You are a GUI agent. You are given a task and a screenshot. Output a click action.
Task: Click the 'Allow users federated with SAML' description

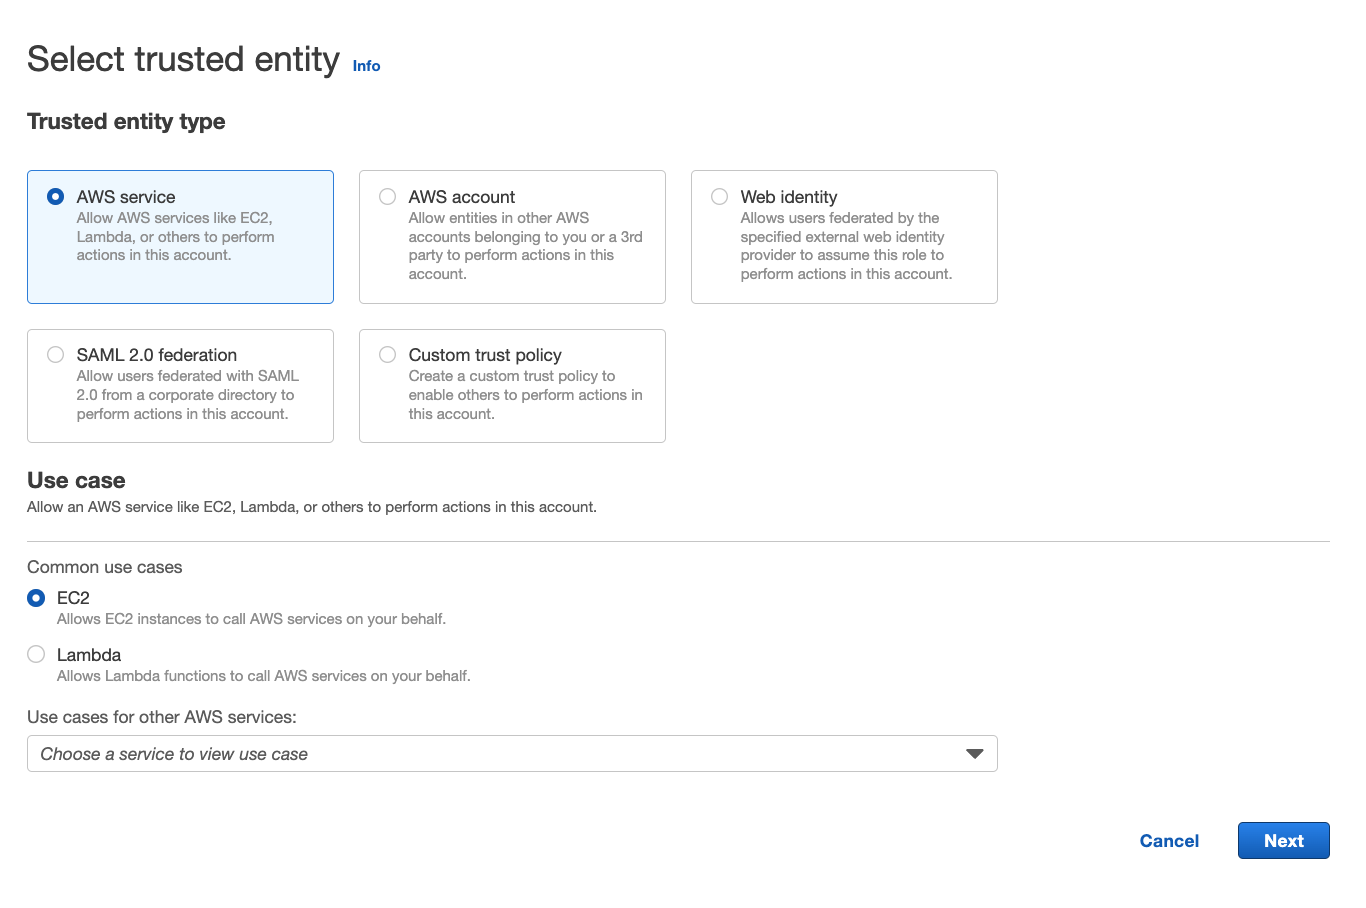coord(188,395)
